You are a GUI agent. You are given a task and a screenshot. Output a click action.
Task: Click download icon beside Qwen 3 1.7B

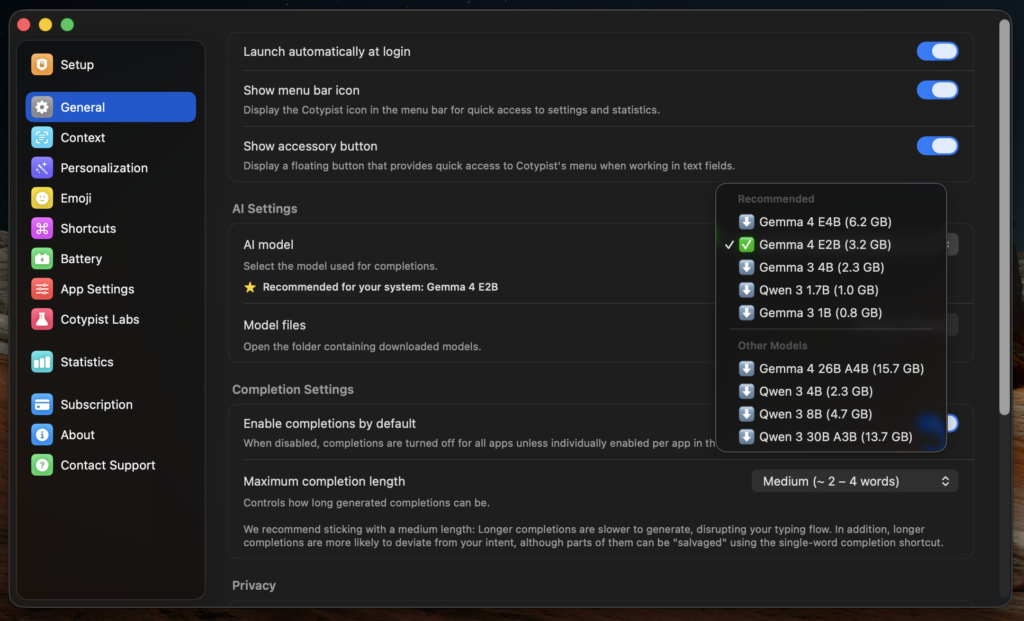pos(746,290)
